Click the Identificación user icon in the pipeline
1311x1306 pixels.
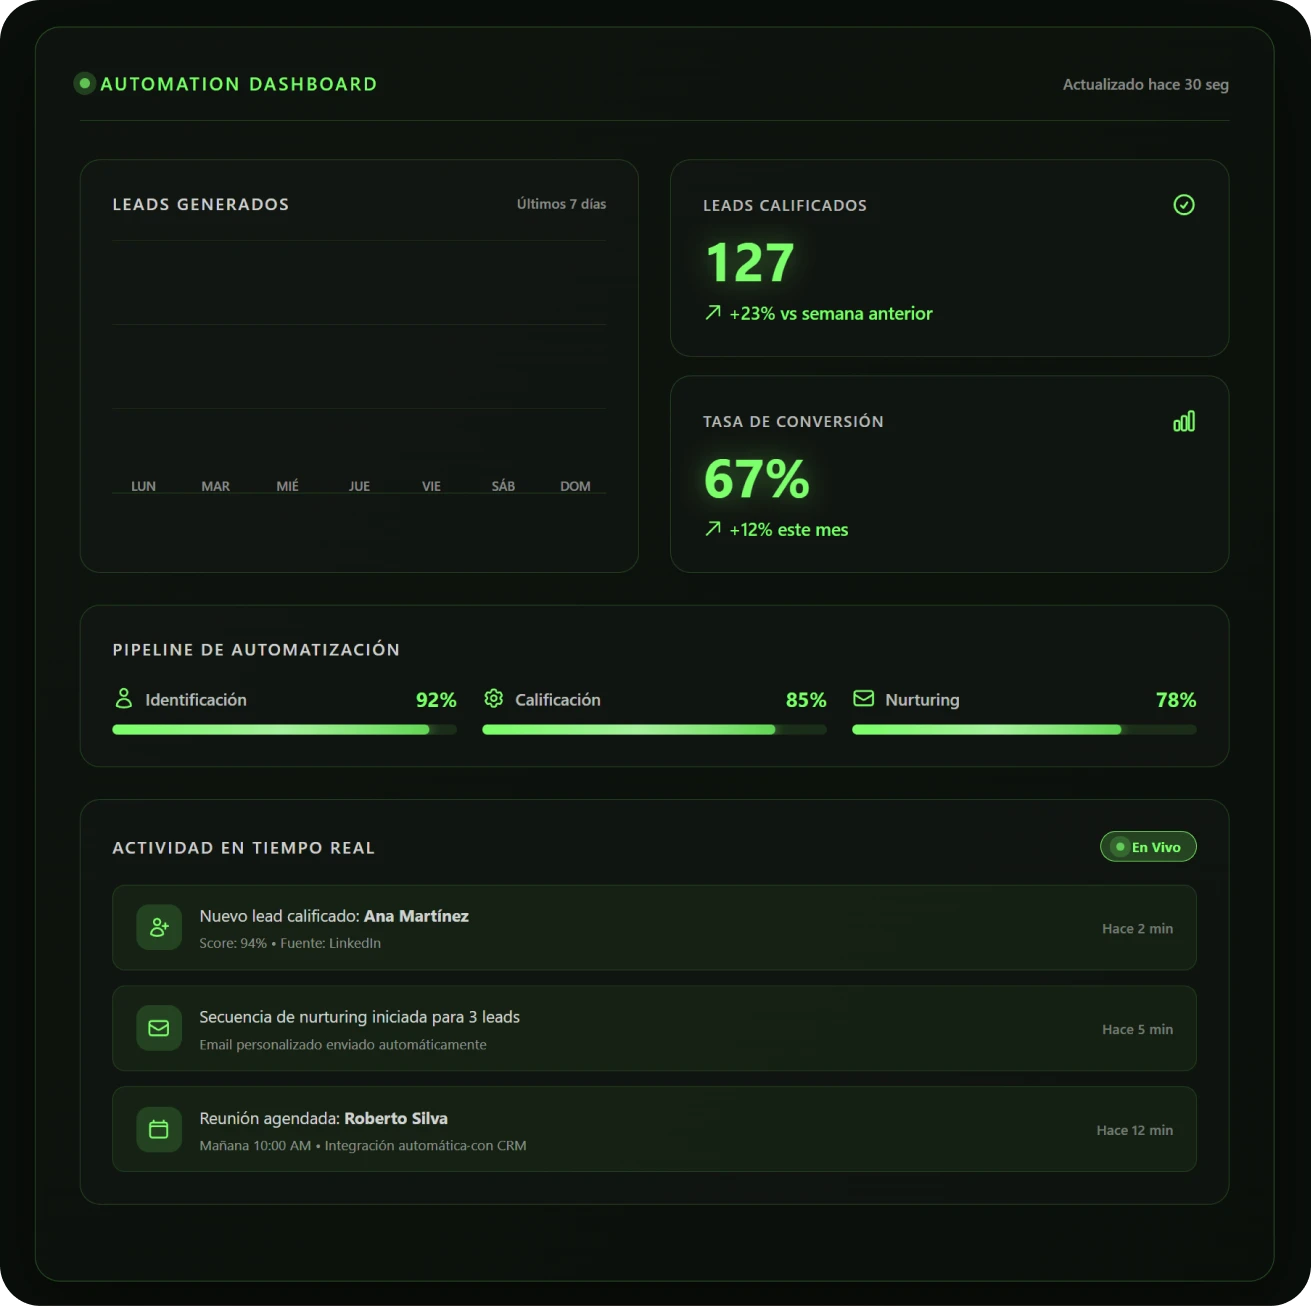[x=123, y=698]
